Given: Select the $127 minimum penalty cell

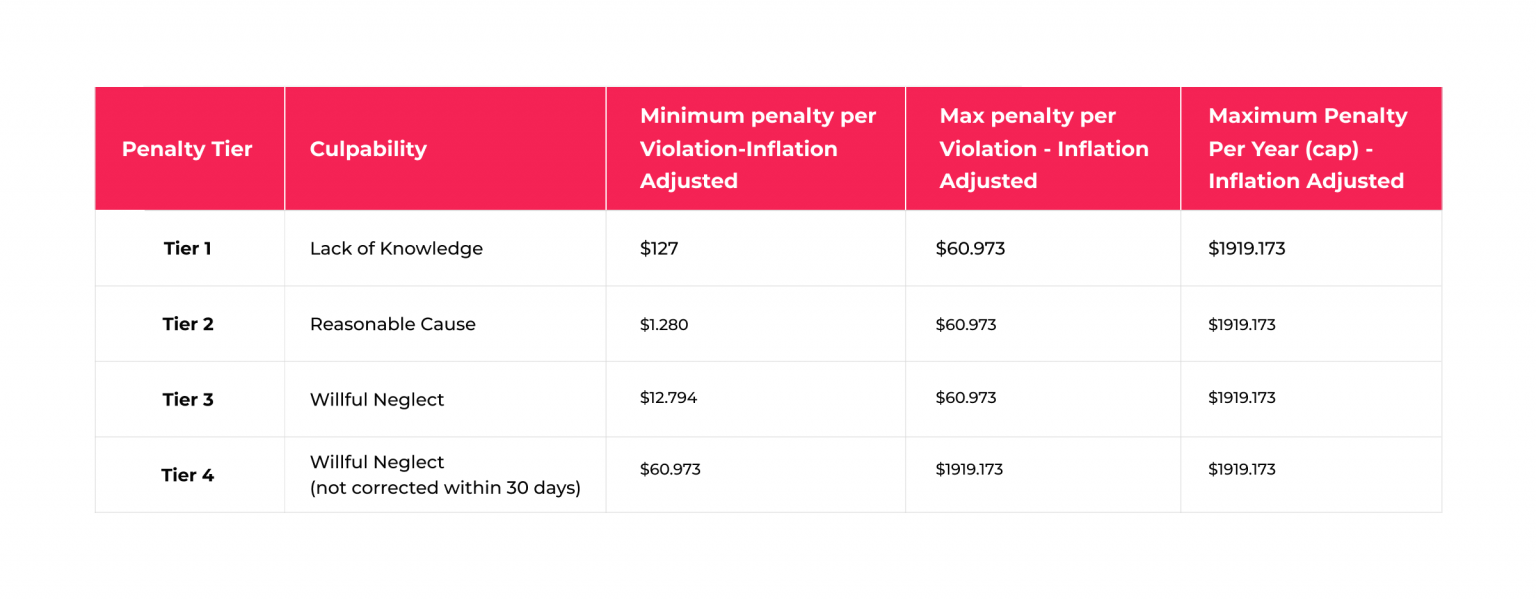Looking at the screenshot, I should click(659, 248).
